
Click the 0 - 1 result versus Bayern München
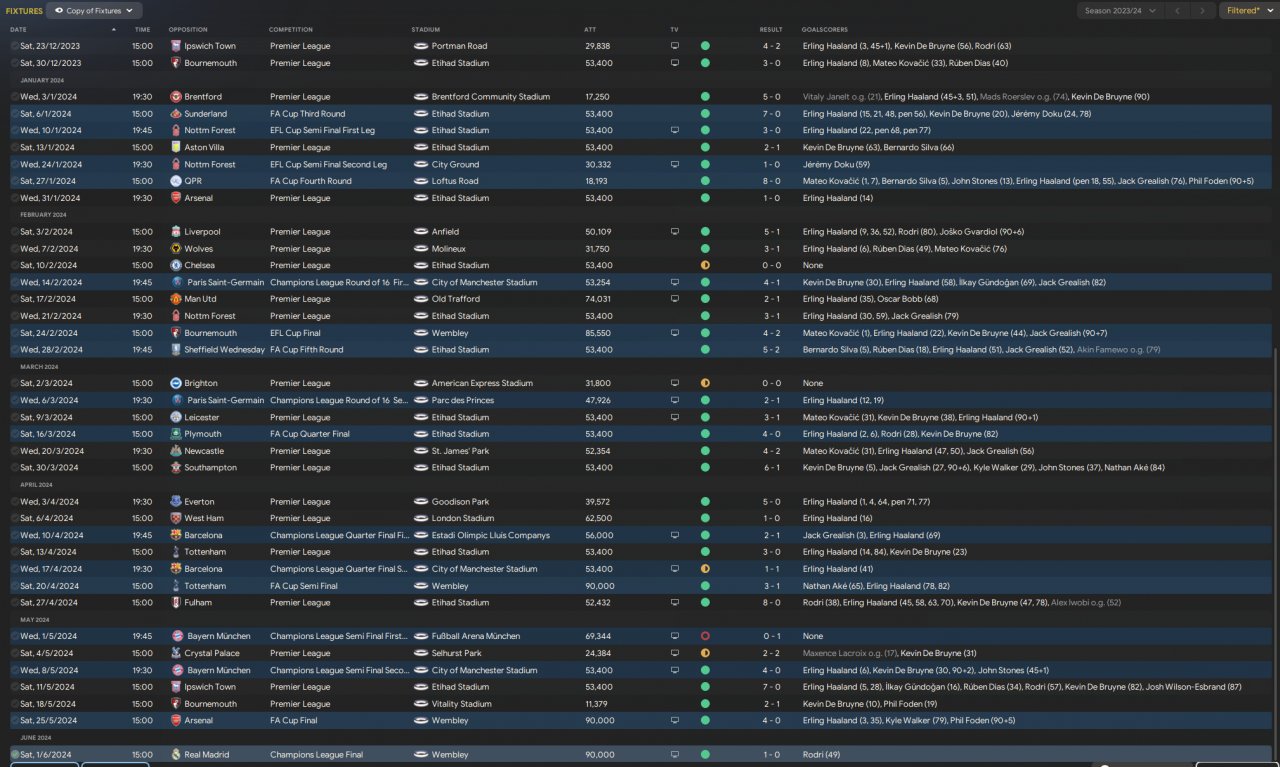tap(771, 636)
